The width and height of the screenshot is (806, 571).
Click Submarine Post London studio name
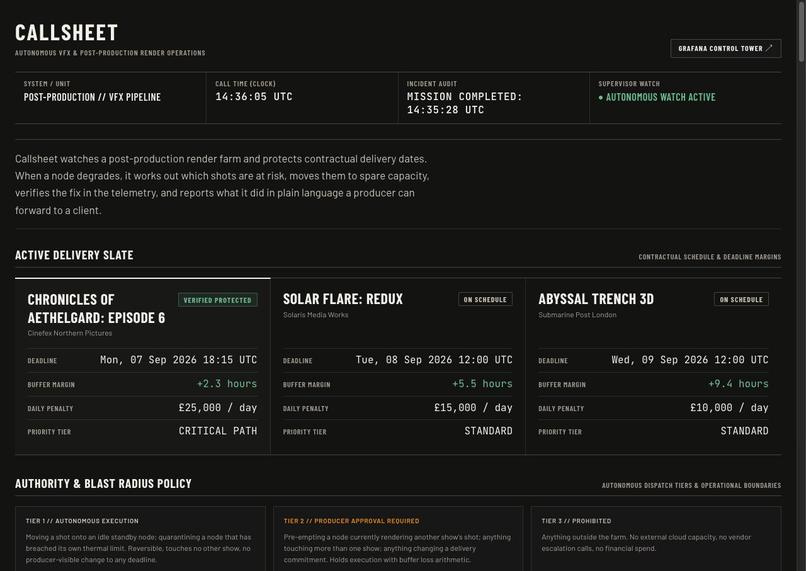tap(577, 315)
